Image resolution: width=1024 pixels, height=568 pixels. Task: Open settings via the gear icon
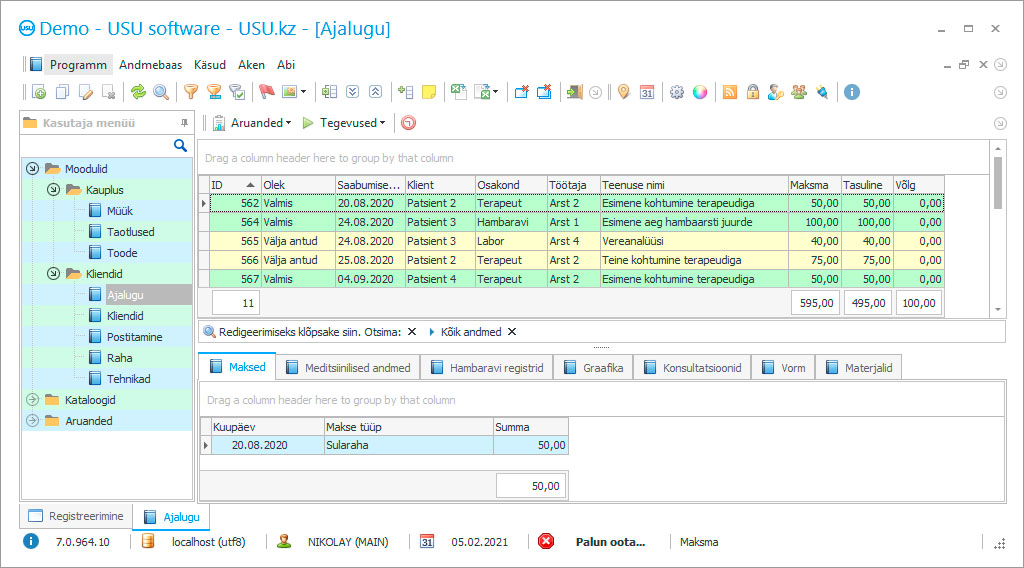(x=677, y=92)
